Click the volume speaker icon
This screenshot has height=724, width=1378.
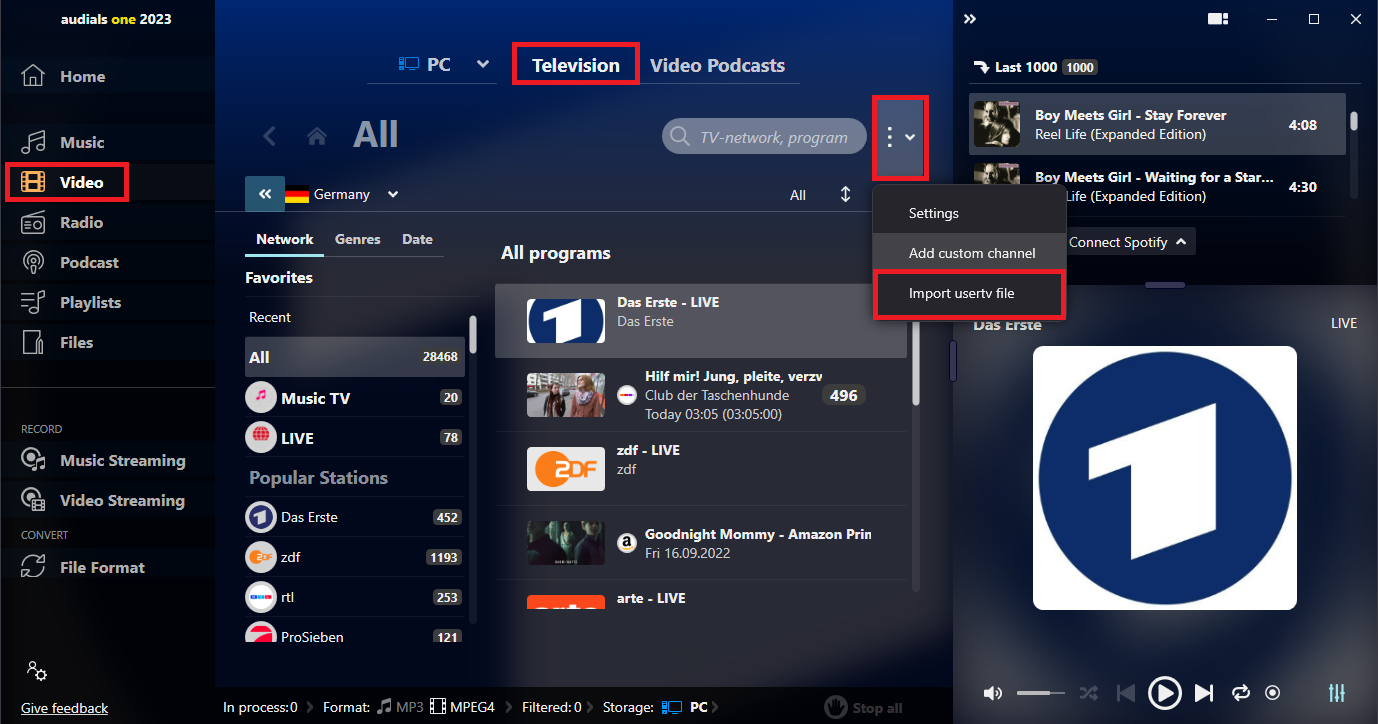pos(992,693)
